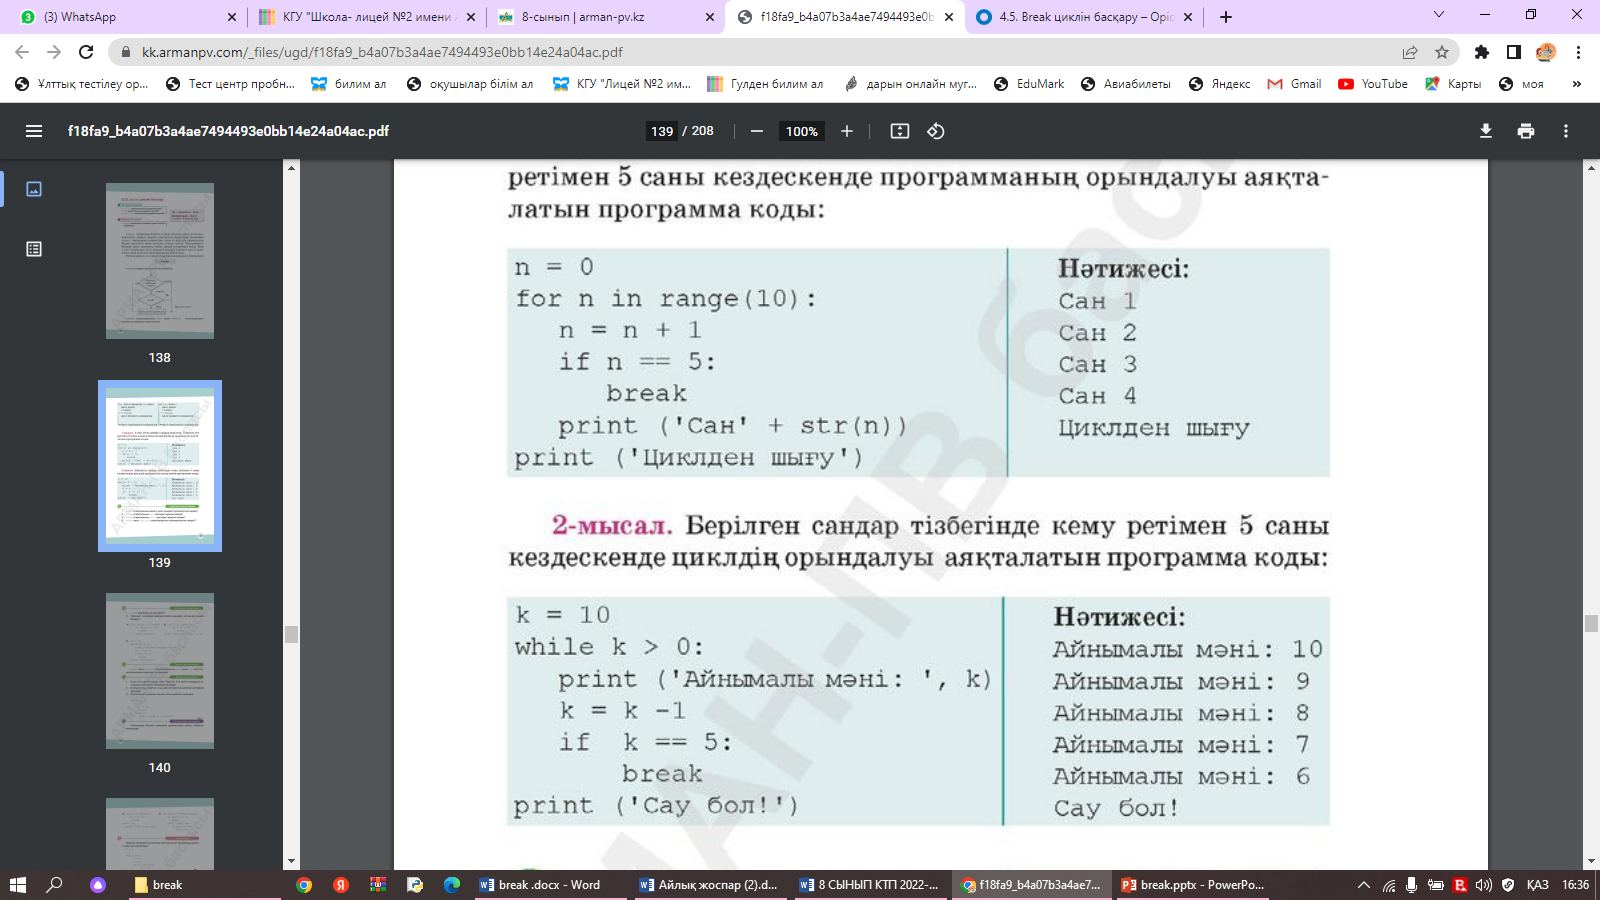Open the Карты bookmark

(x=1453, y=84)
